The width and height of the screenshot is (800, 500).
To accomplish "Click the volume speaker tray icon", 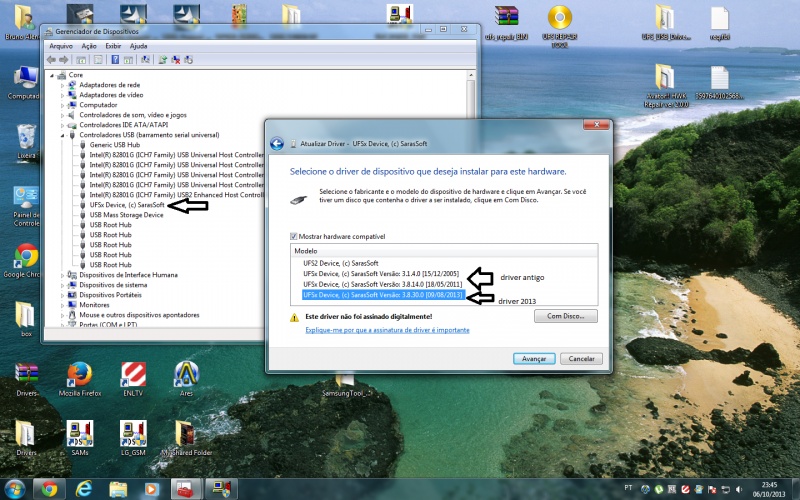I will [739, 490].
